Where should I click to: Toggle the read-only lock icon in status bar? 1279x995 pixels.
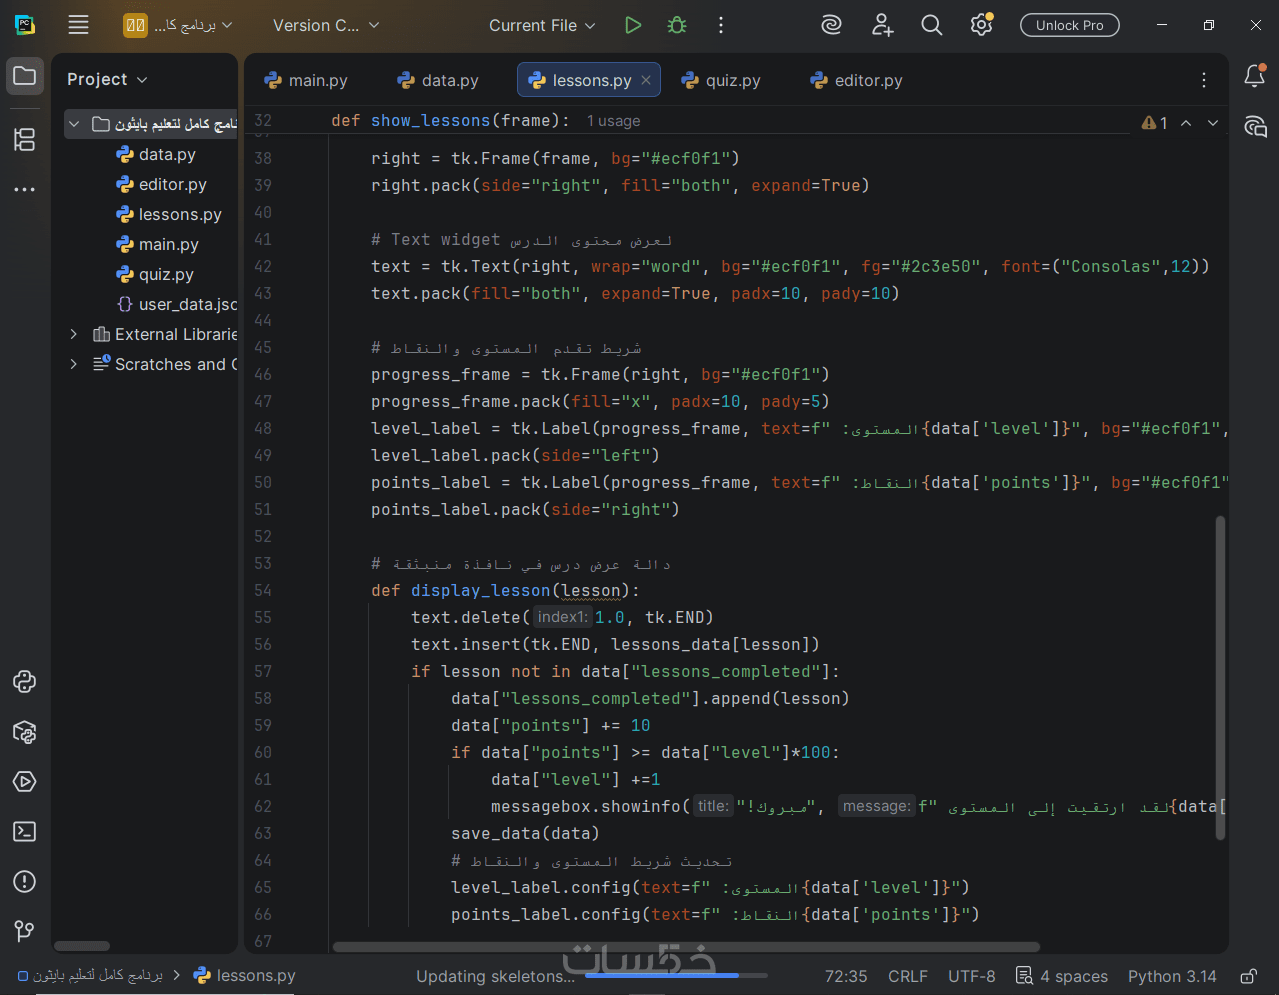[1248, 976]
